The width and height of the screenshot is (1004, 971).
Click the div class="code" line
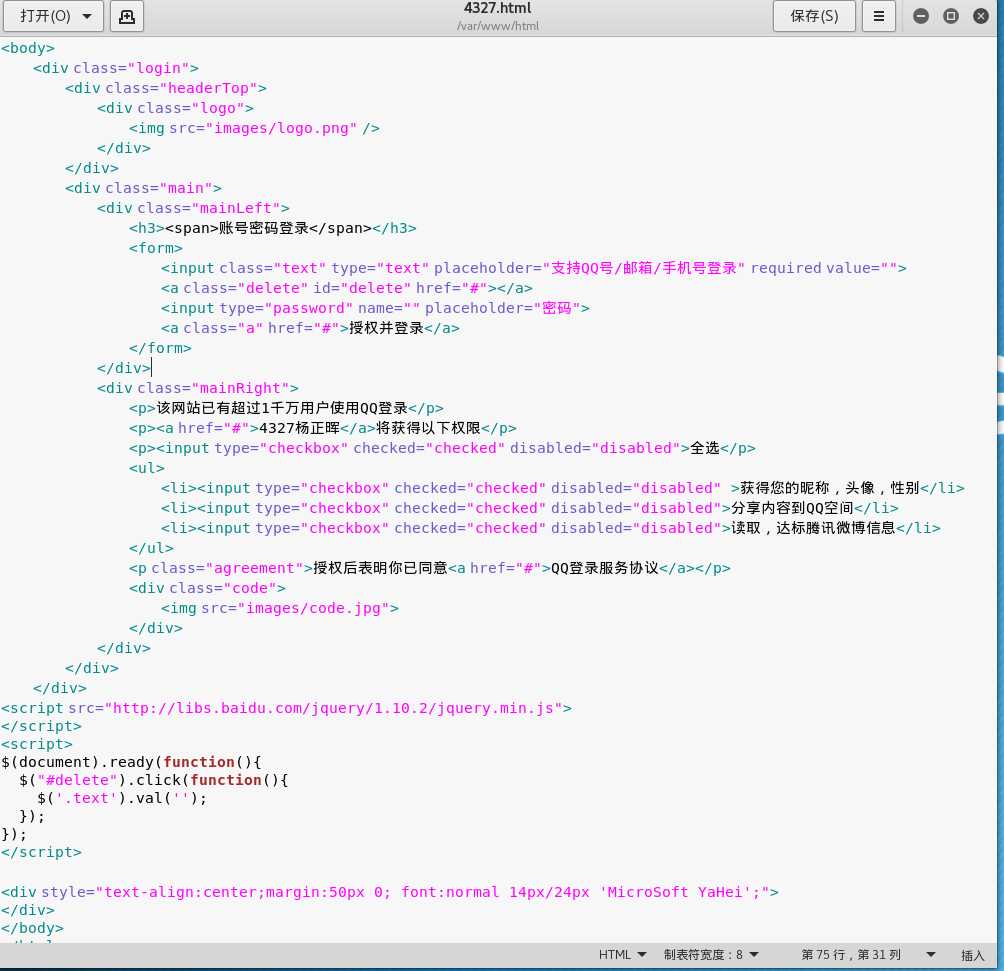(207, 588)
